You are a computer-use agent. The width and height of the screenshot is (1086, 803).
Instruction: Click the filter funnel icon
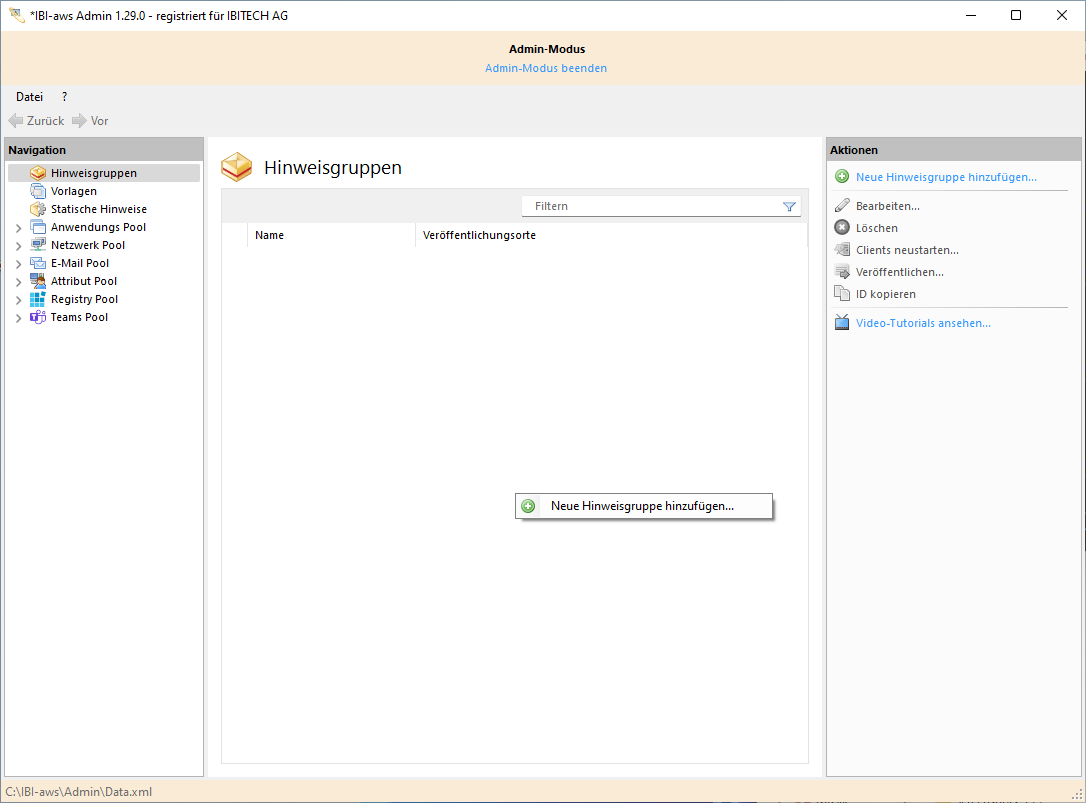tap(789, 206)
